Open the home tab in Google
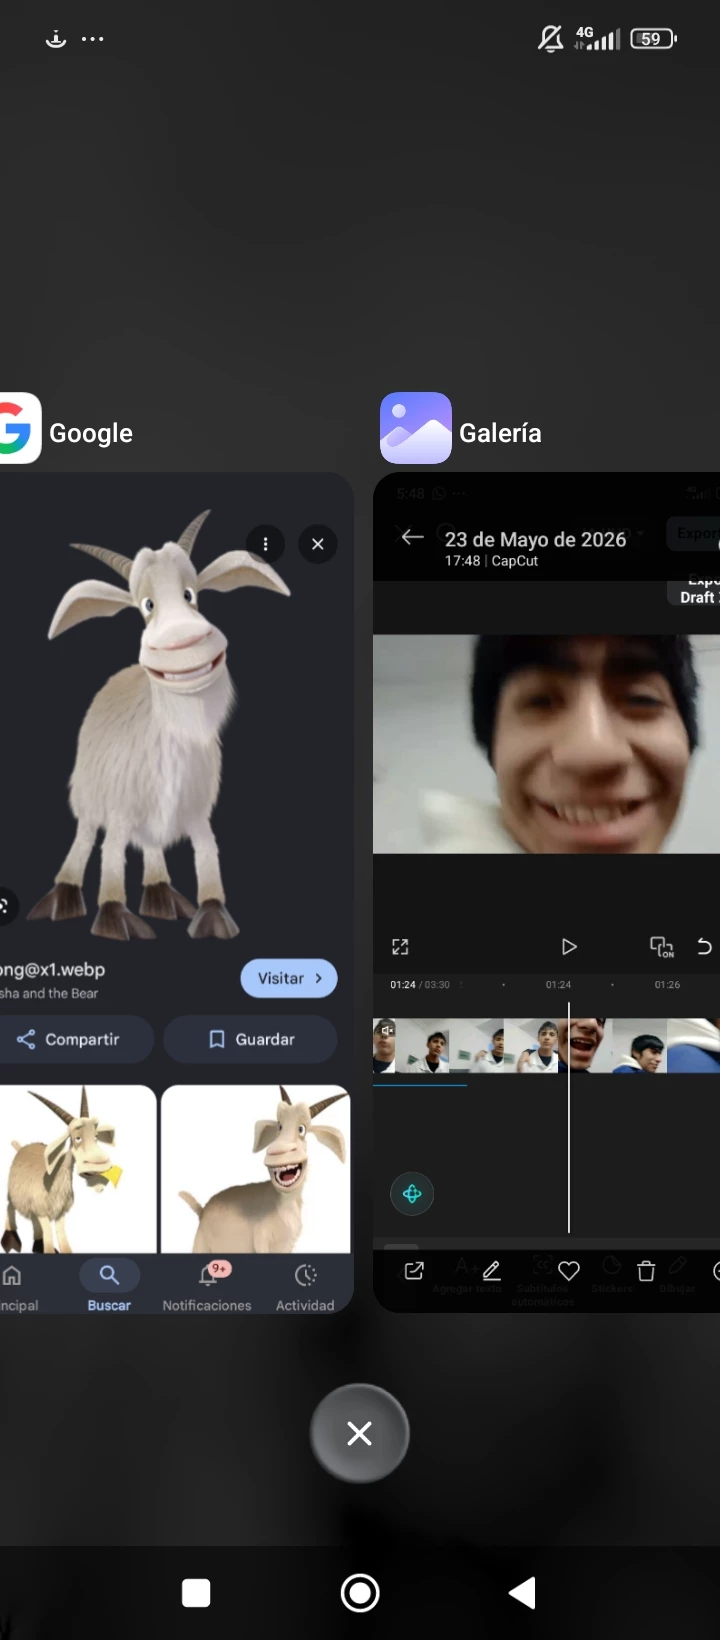 pyautogui.click(x=15, y=1286)
